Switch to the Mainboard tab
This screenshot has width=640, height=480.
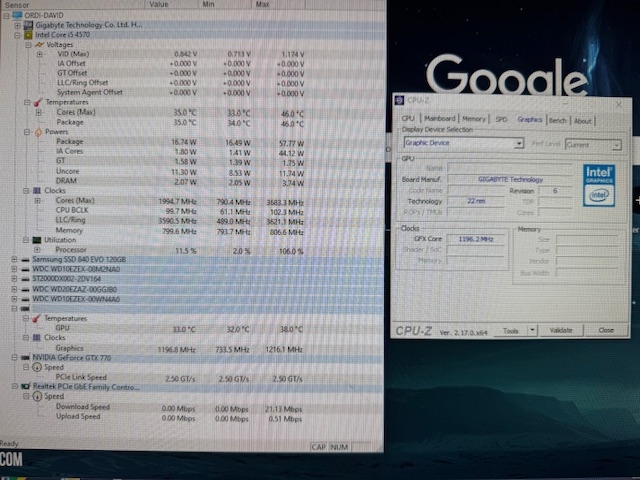440,118
